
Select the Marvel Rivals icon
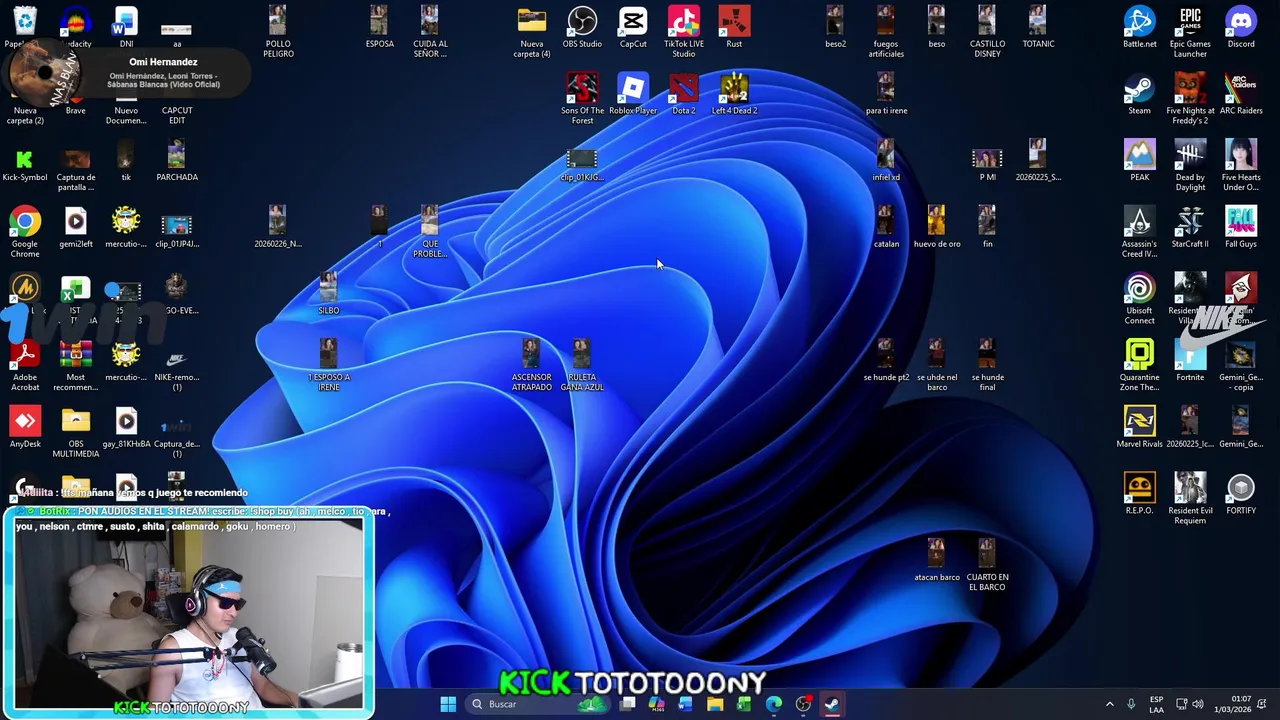[1140, 428]
